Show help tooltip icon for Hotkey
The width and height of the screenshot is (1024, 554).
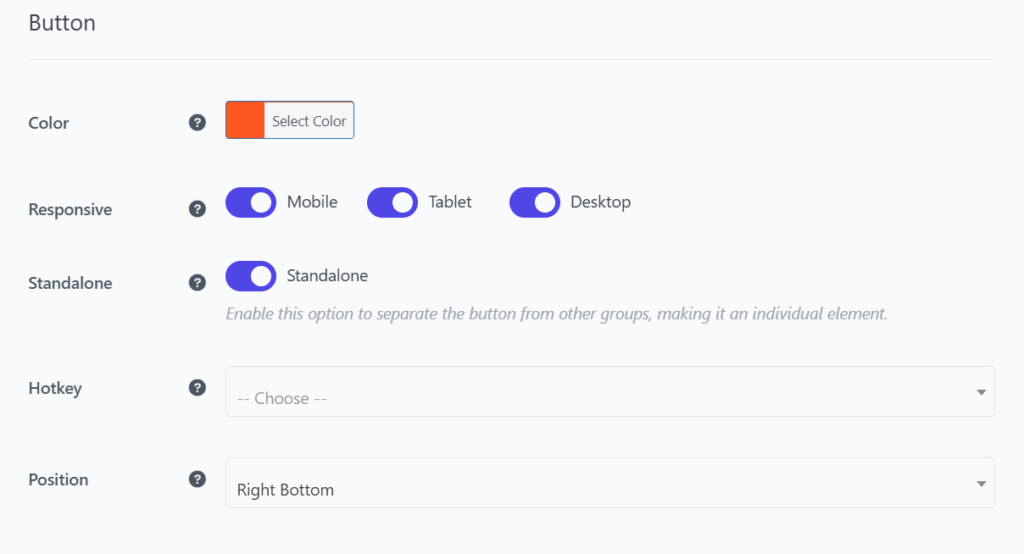pyautogui.click(x=197, y=387)
